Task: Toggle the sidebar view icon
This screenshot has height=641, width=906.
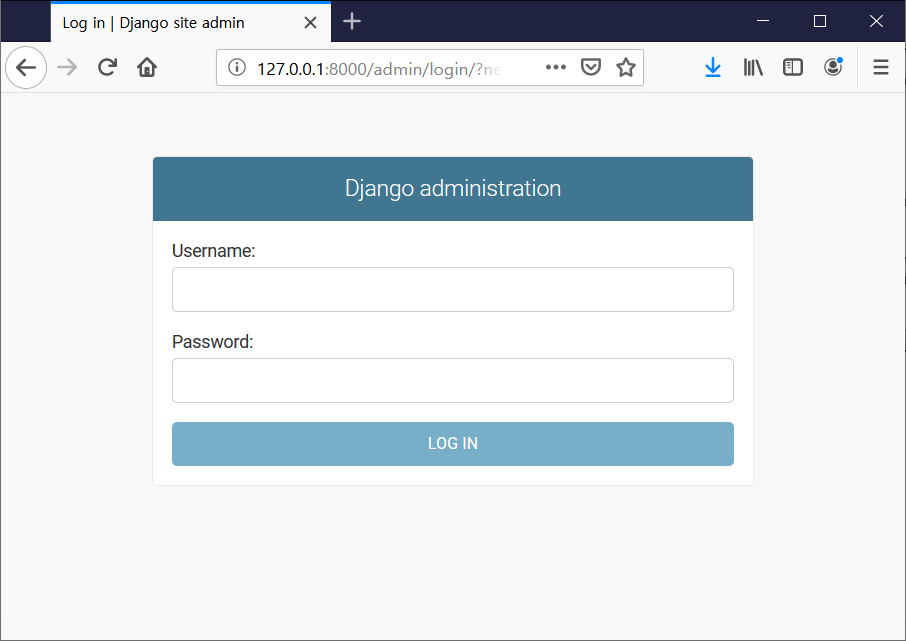Action: coord(793,68)
